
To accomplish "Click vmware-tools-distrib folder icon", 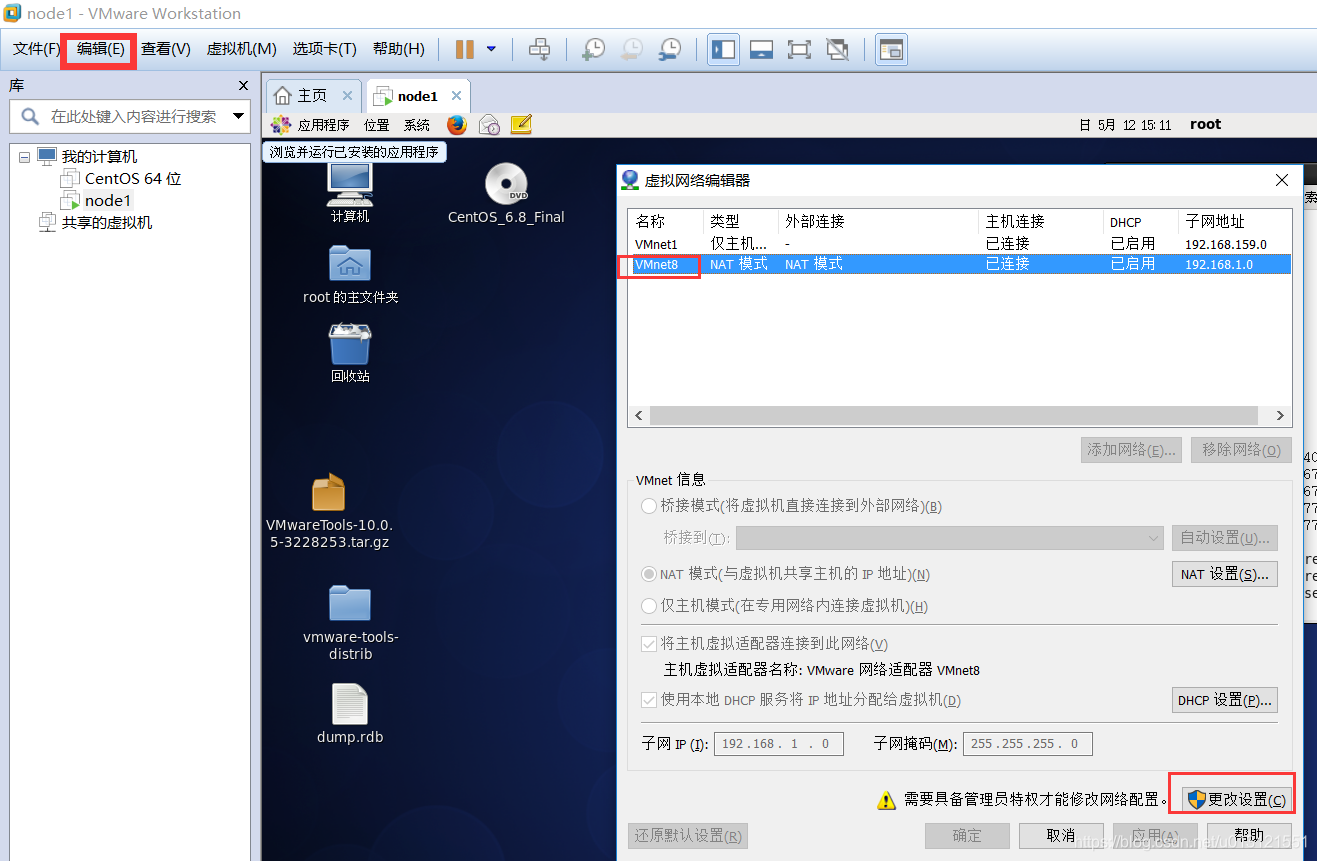I will click(350, 623).
